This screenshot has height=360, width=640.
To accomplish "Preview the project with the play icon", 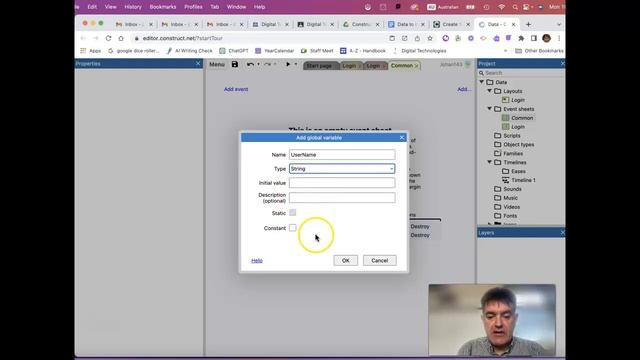I will 288,64.
